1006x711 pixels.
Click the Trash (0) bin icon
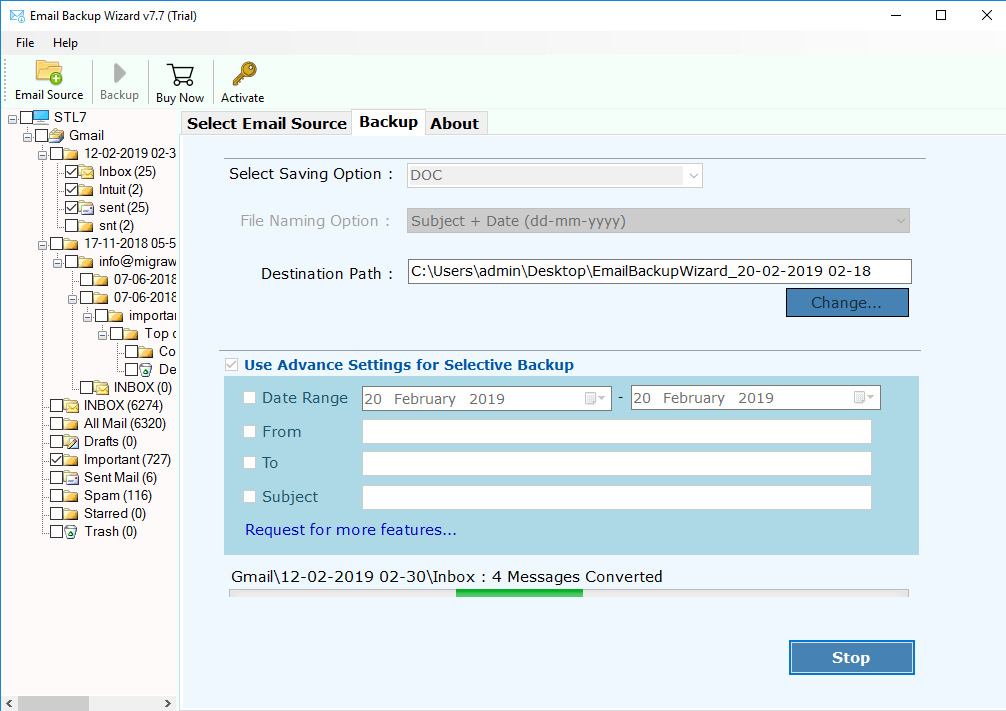tap(71, 531)
